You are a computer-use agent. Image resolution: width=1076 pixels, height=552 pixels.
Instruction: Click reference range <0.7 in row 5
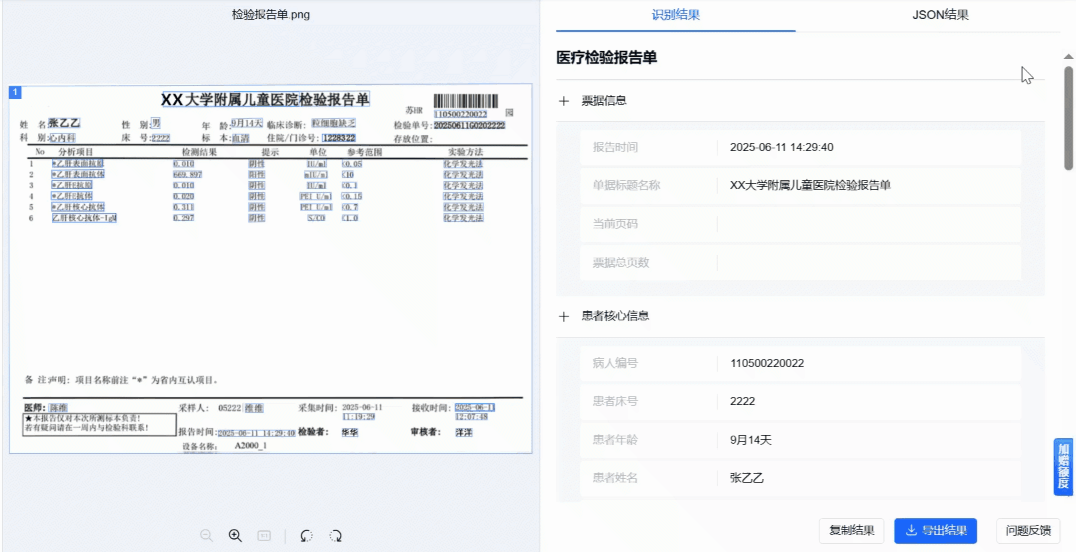(350, 207)
